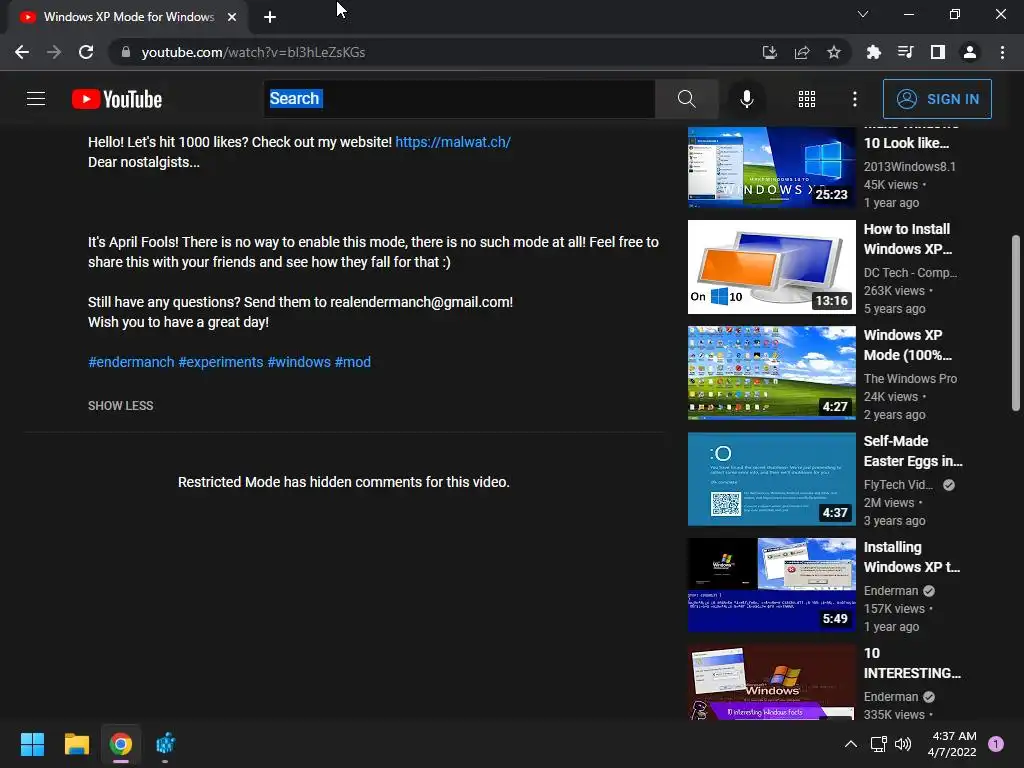The height and width of the screenshot is (768, 1024).
Task: Click 'Installing Windows XP t...' title
Action: point(912,557)
